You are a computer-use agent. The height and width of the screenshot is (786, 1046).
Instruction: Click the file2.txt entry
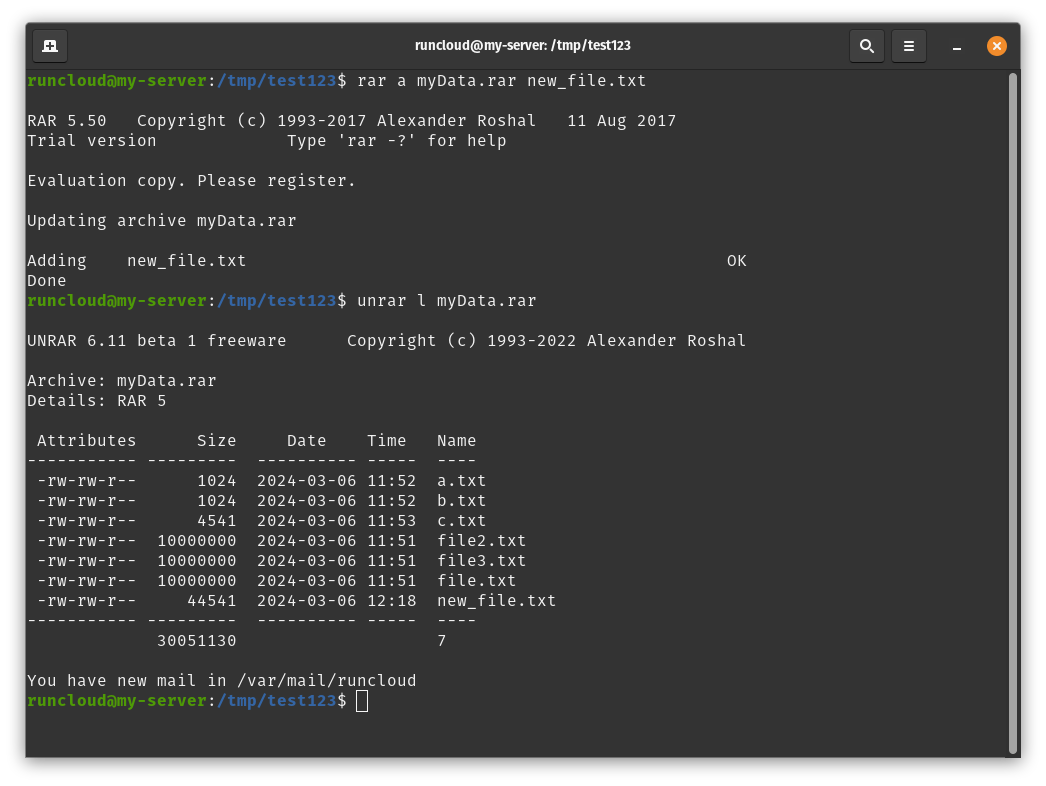480,540
